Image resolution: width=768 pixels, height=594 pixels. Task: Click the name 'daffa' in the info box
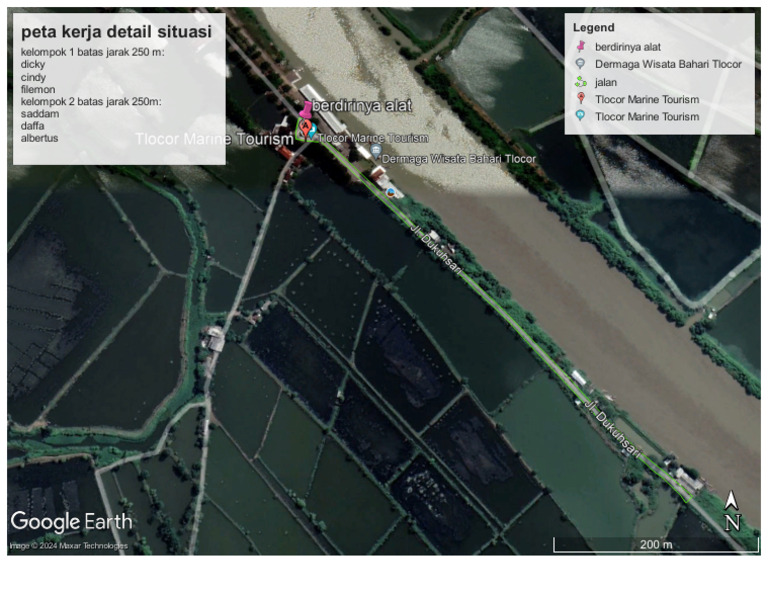point(32,126)
